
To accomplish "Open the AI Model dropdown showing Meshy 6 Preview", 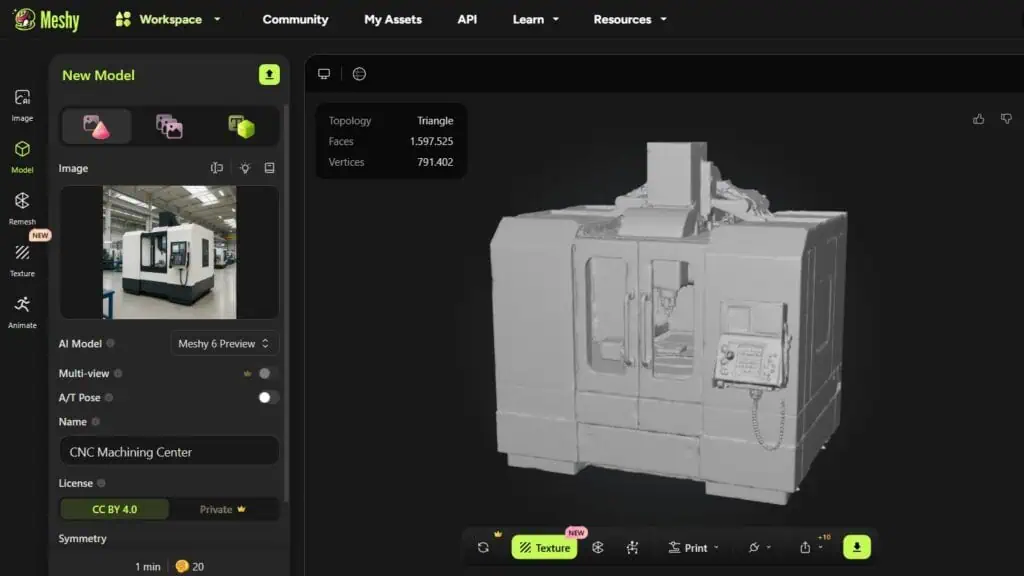I will pos(224,343).
